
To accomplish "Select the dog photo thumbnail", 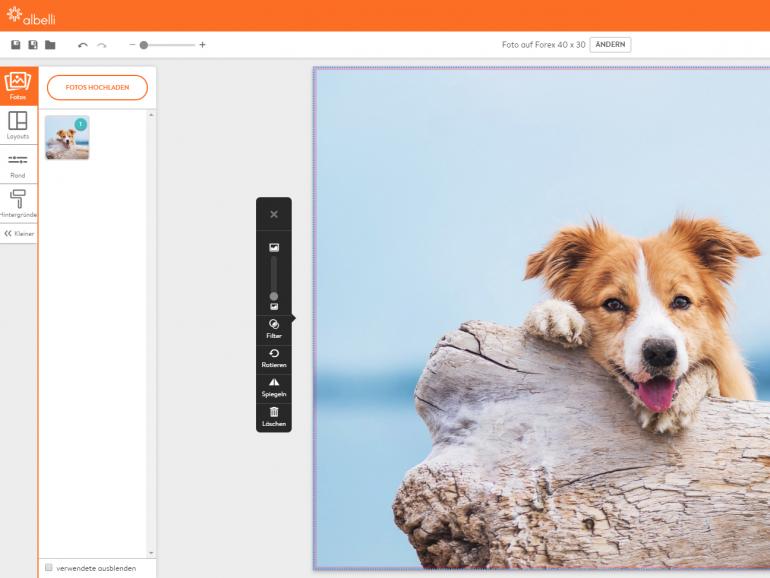I will click(67, 138).
